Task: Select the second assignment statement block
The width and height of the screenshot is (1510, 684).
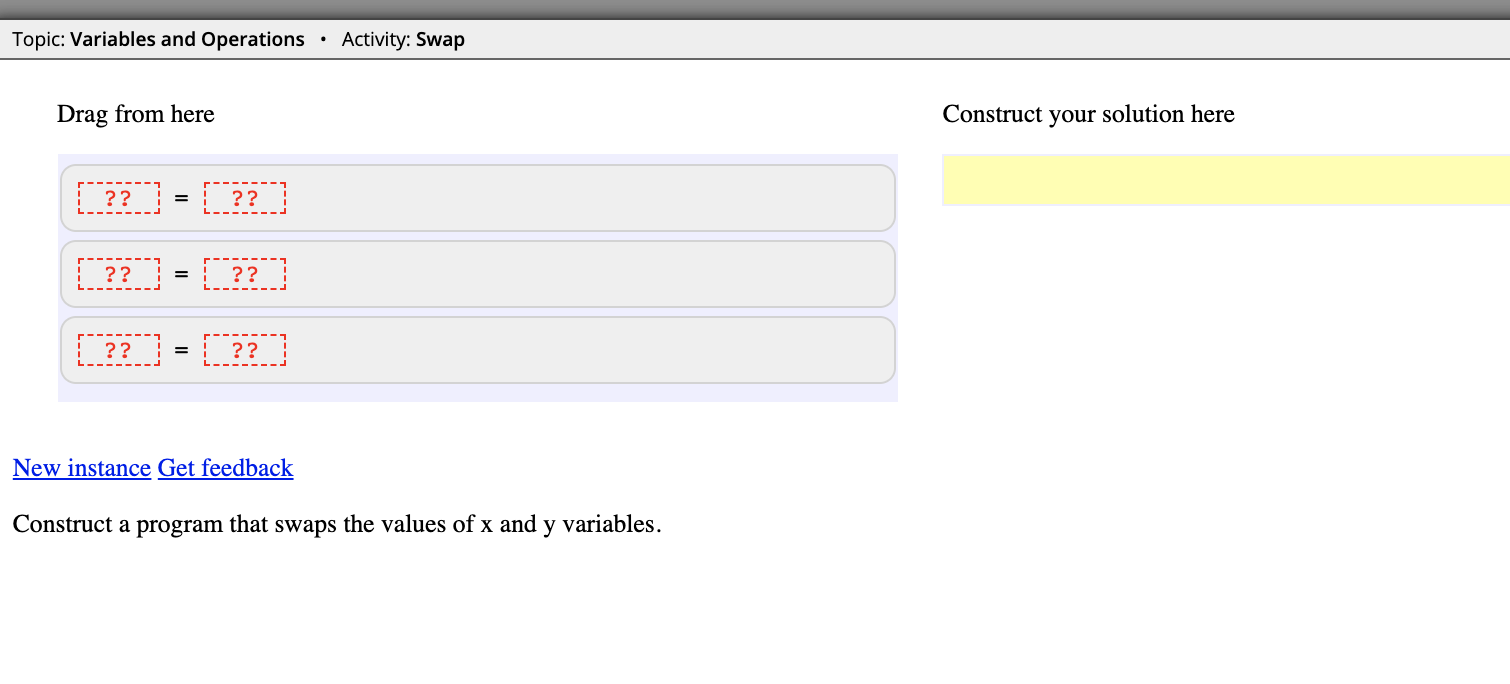Action: point(600,273)
